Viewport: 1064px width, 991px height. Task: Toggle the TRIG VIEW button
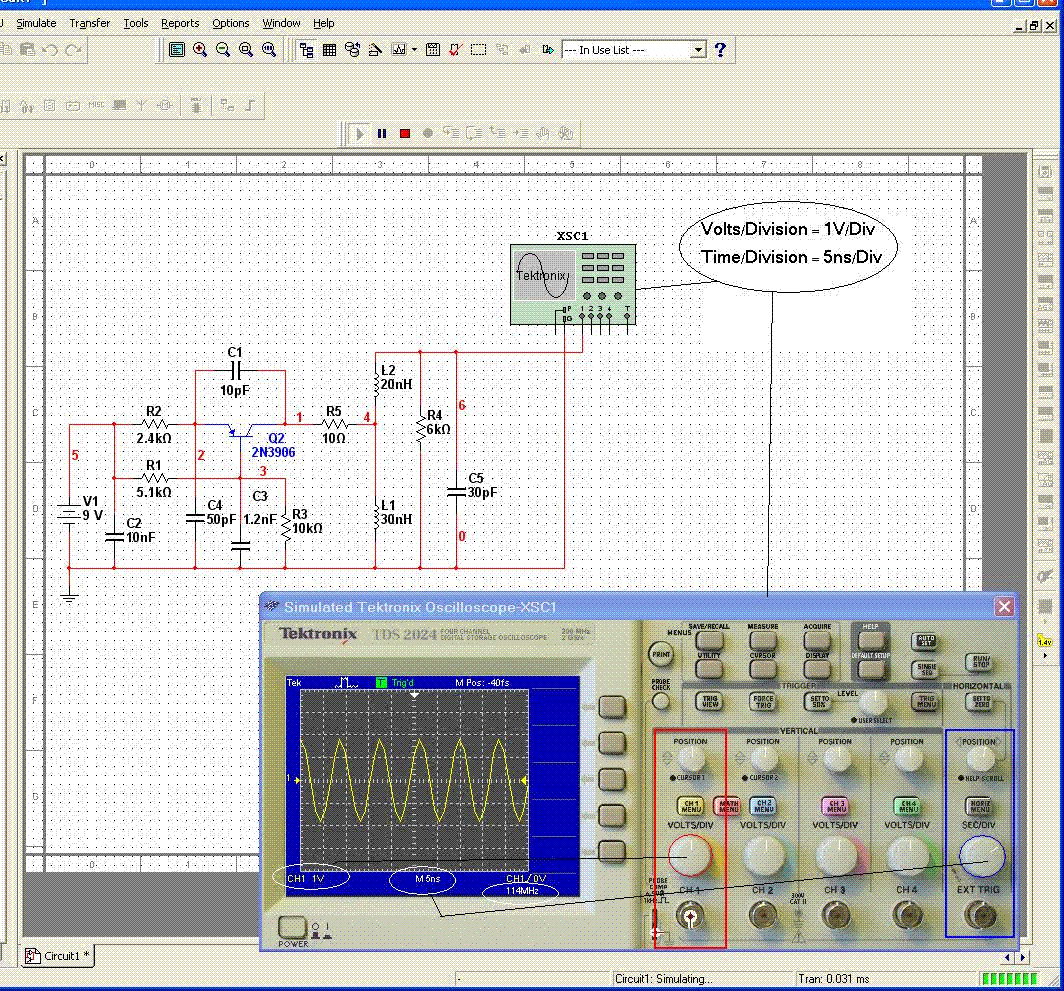pos(710,701)
